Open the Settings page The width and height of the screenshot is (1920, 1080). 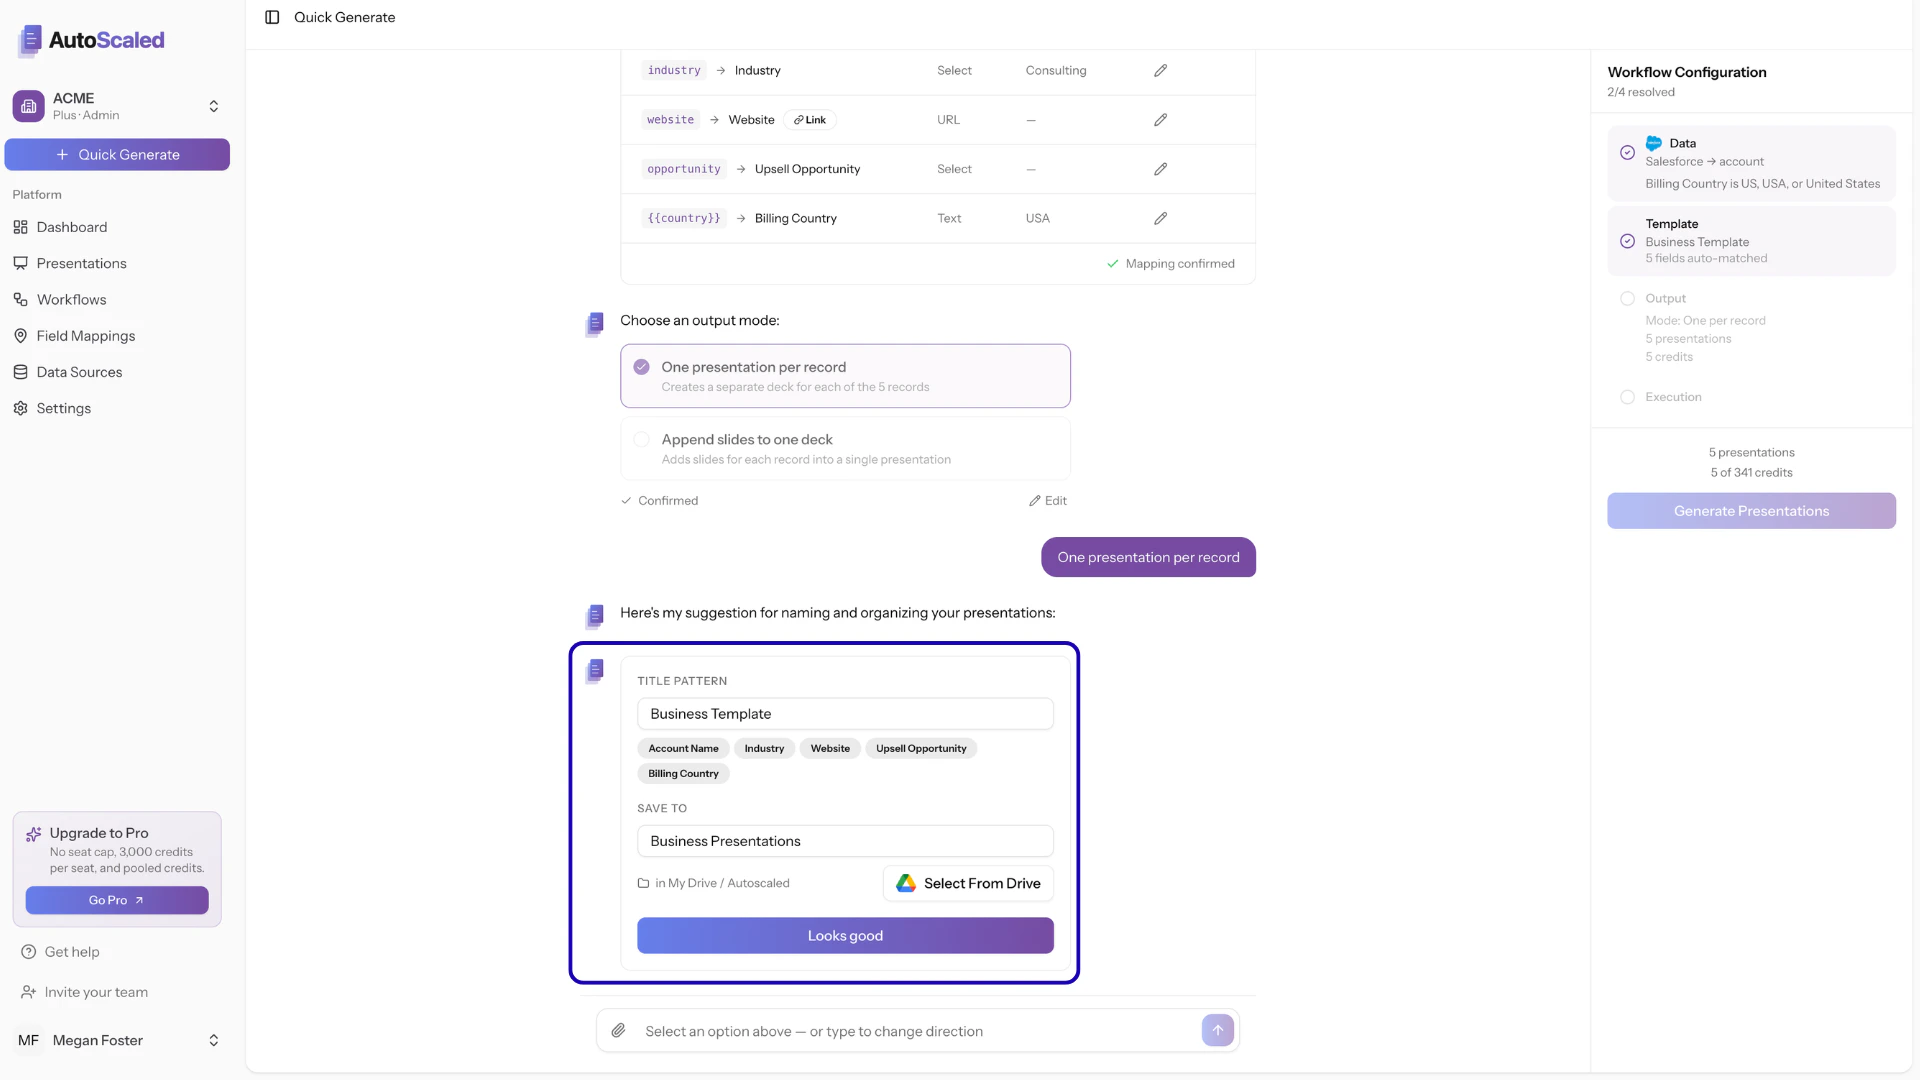tap(63, 408)
